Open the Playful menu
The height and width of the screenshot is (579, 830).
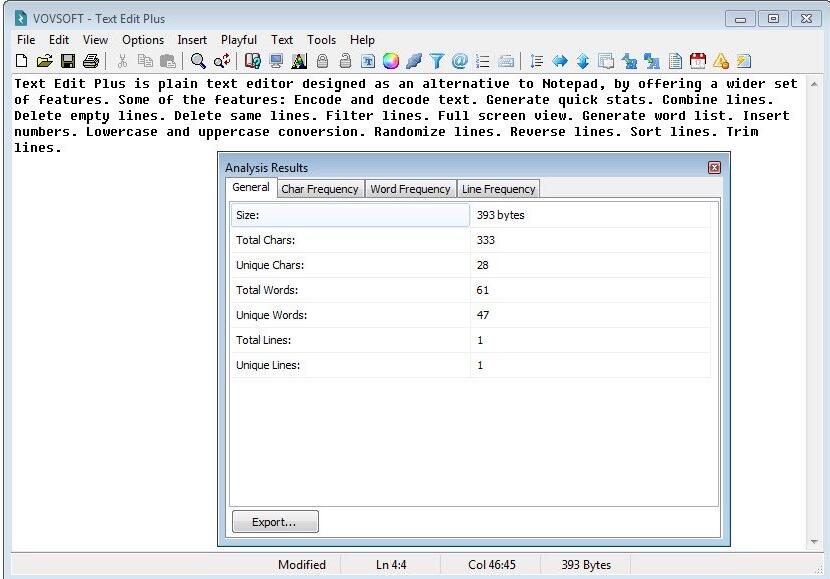239,40
